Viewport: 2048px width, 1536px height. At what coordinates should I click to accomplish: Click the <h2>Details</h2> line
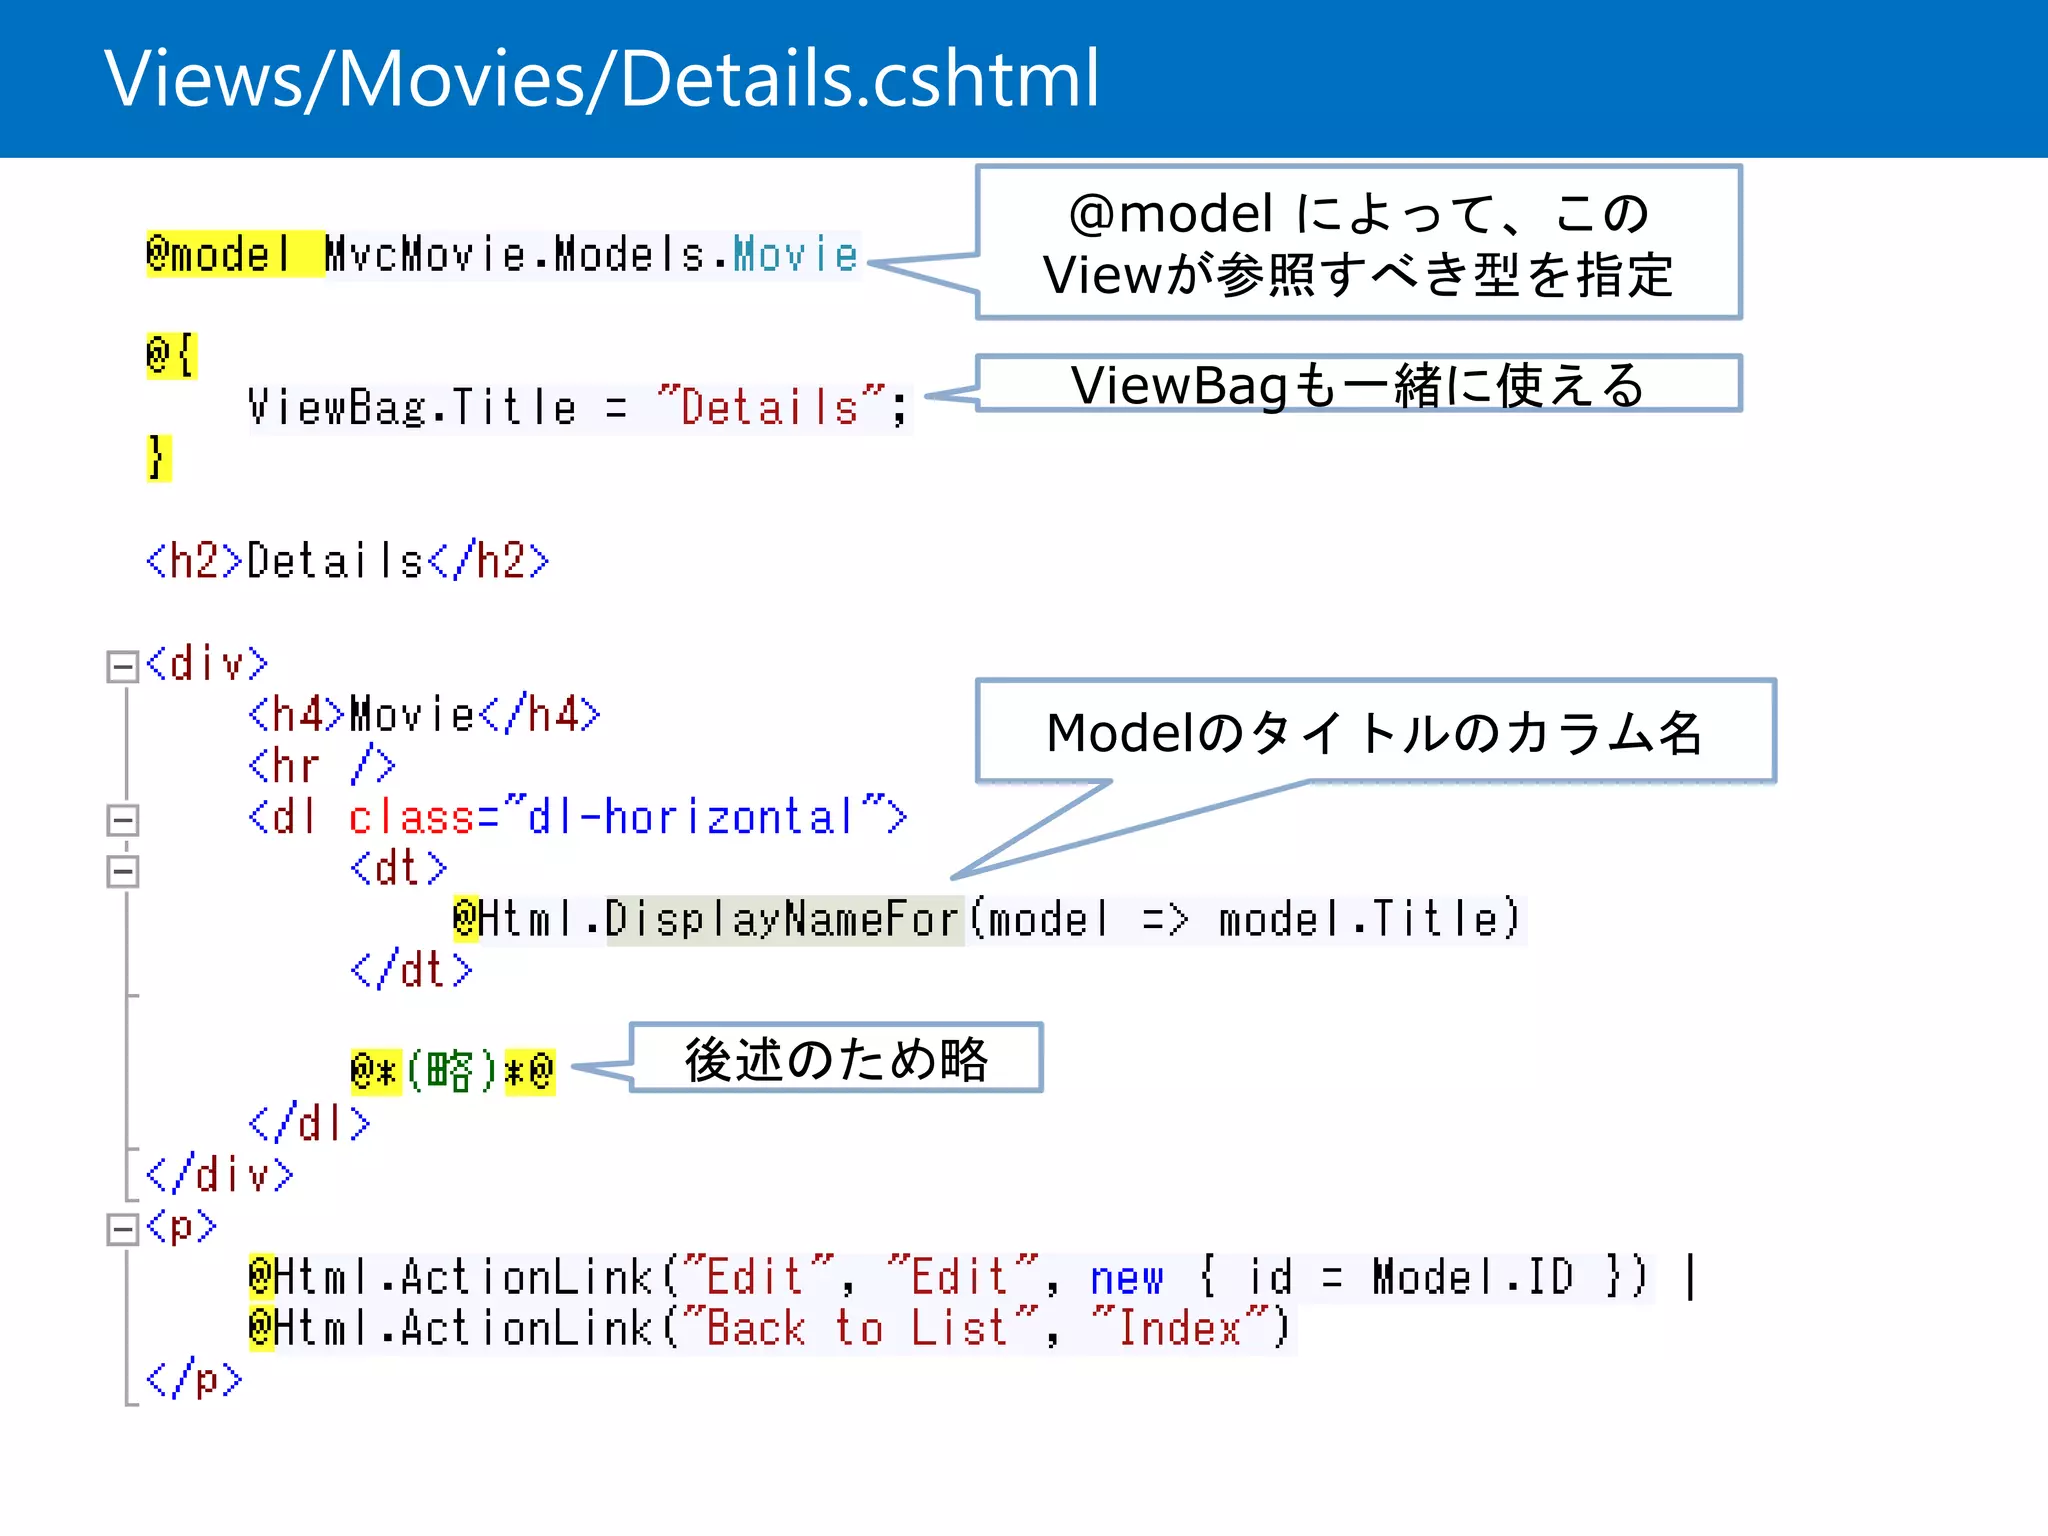point(348,561)
